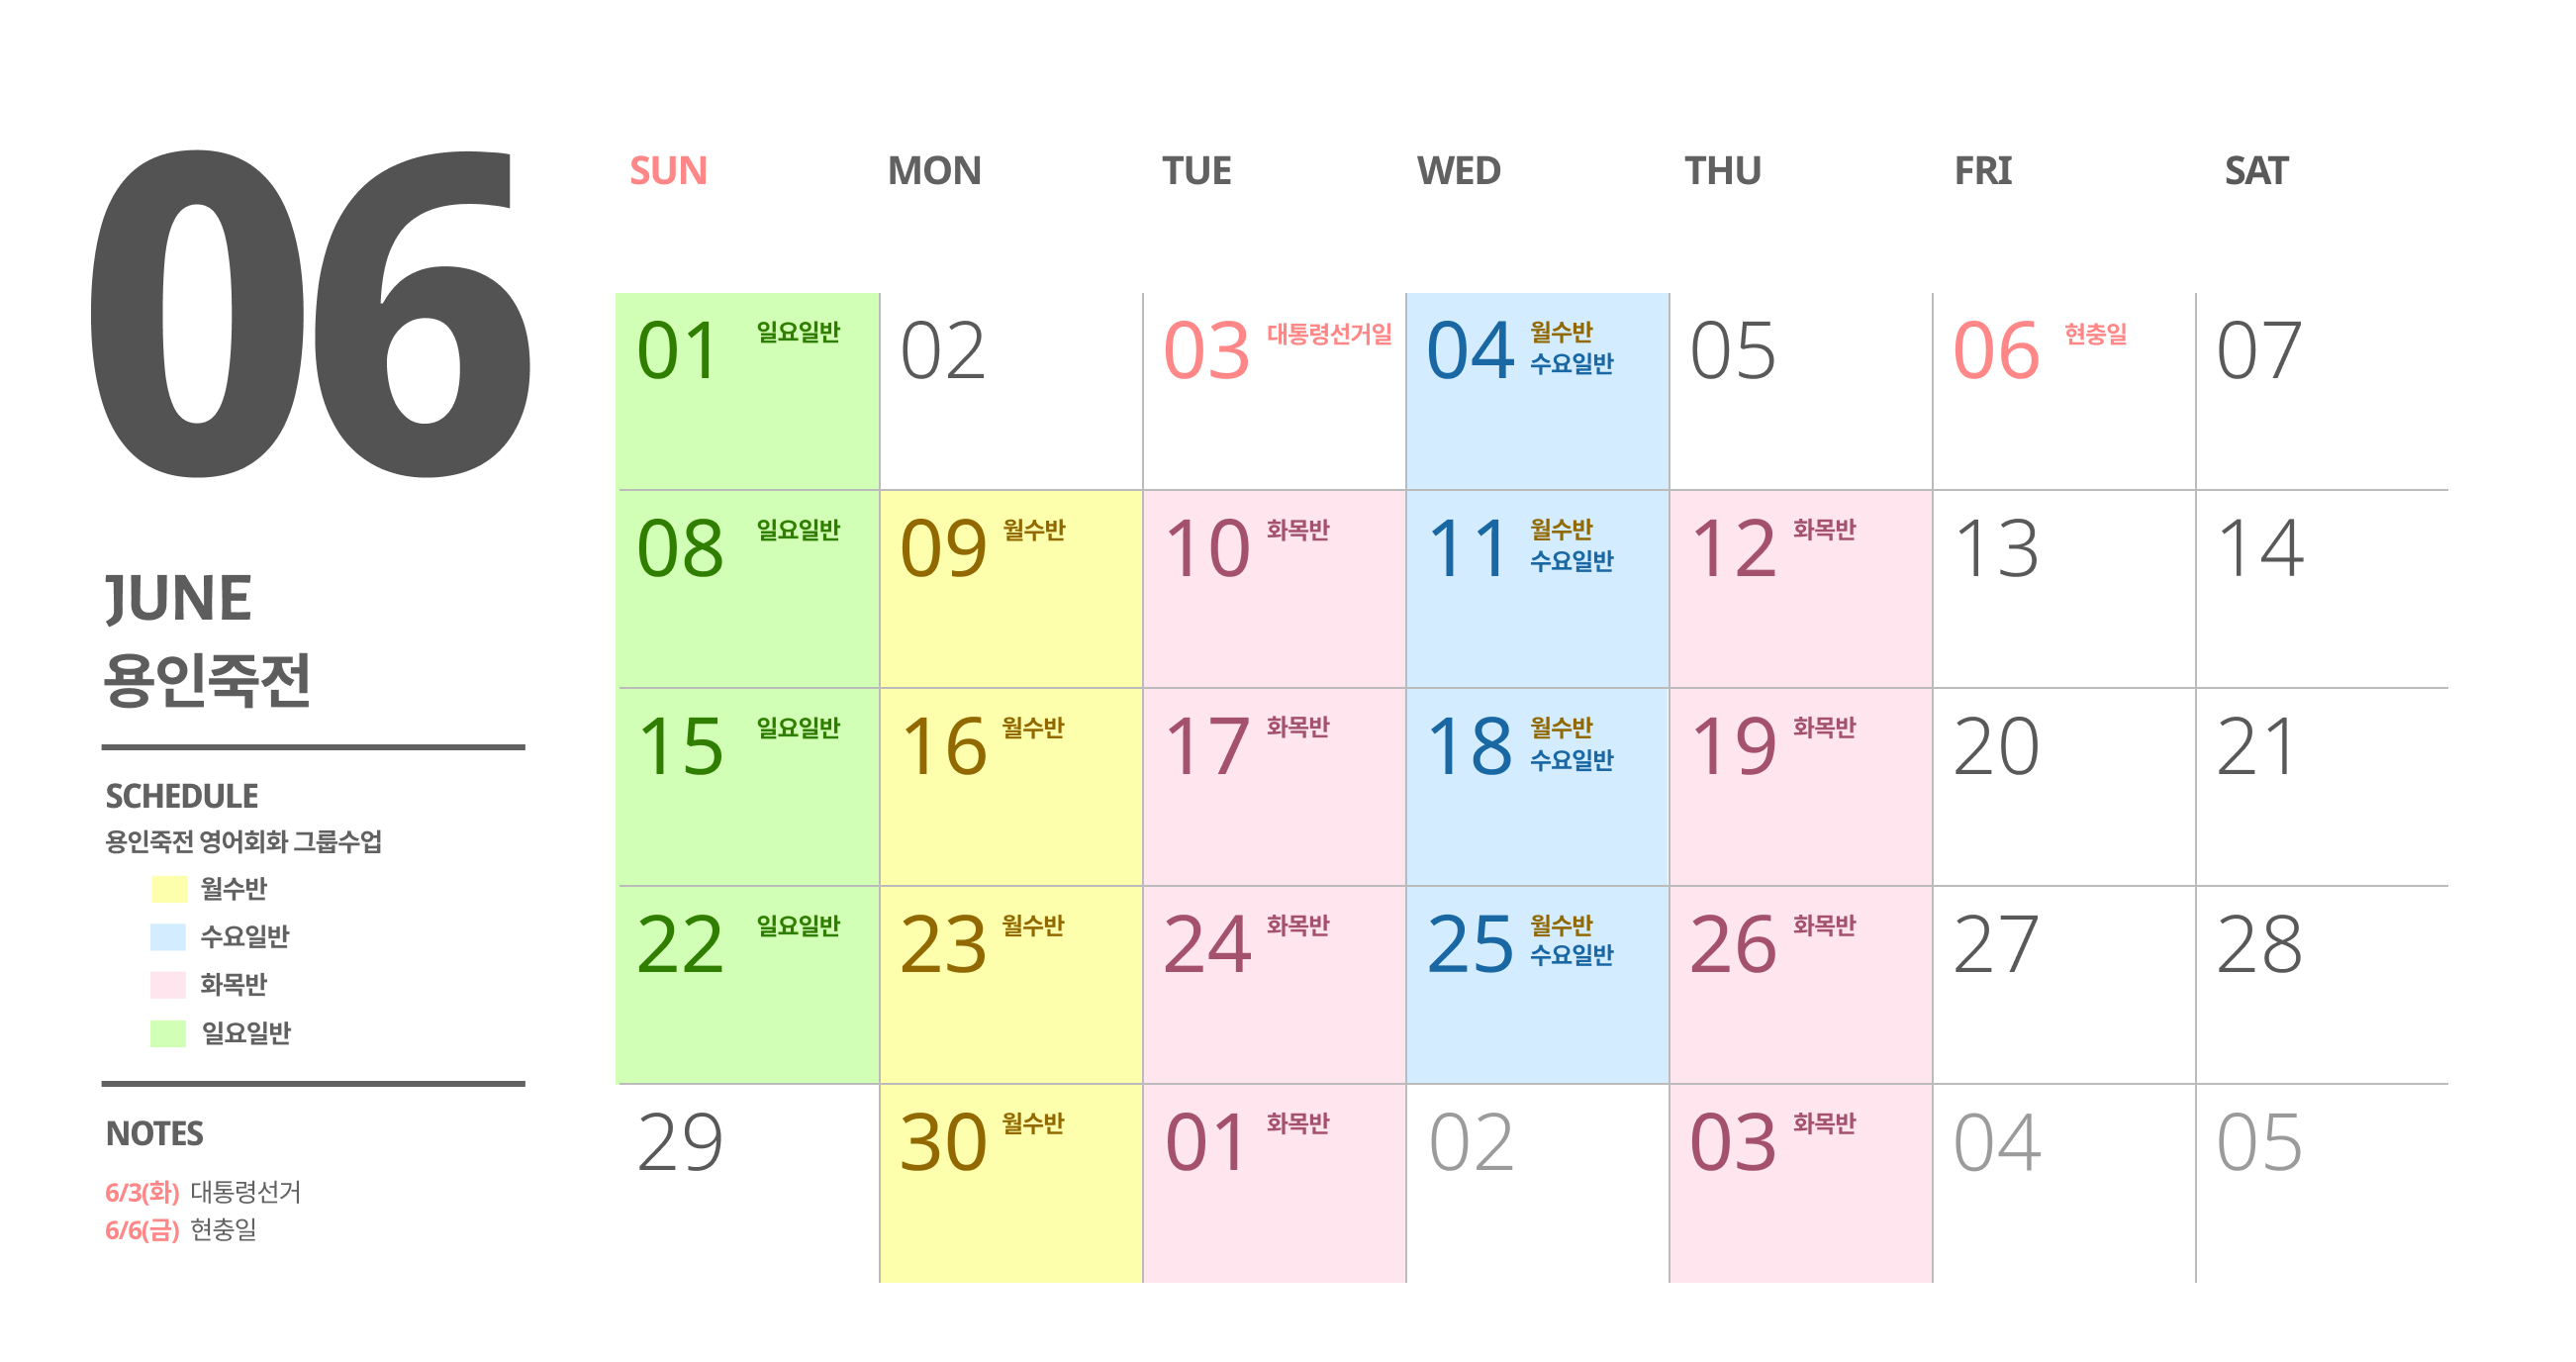Select the SAT column header
This screenshot has width=2576, height=1362.
tap(2255, 171)
